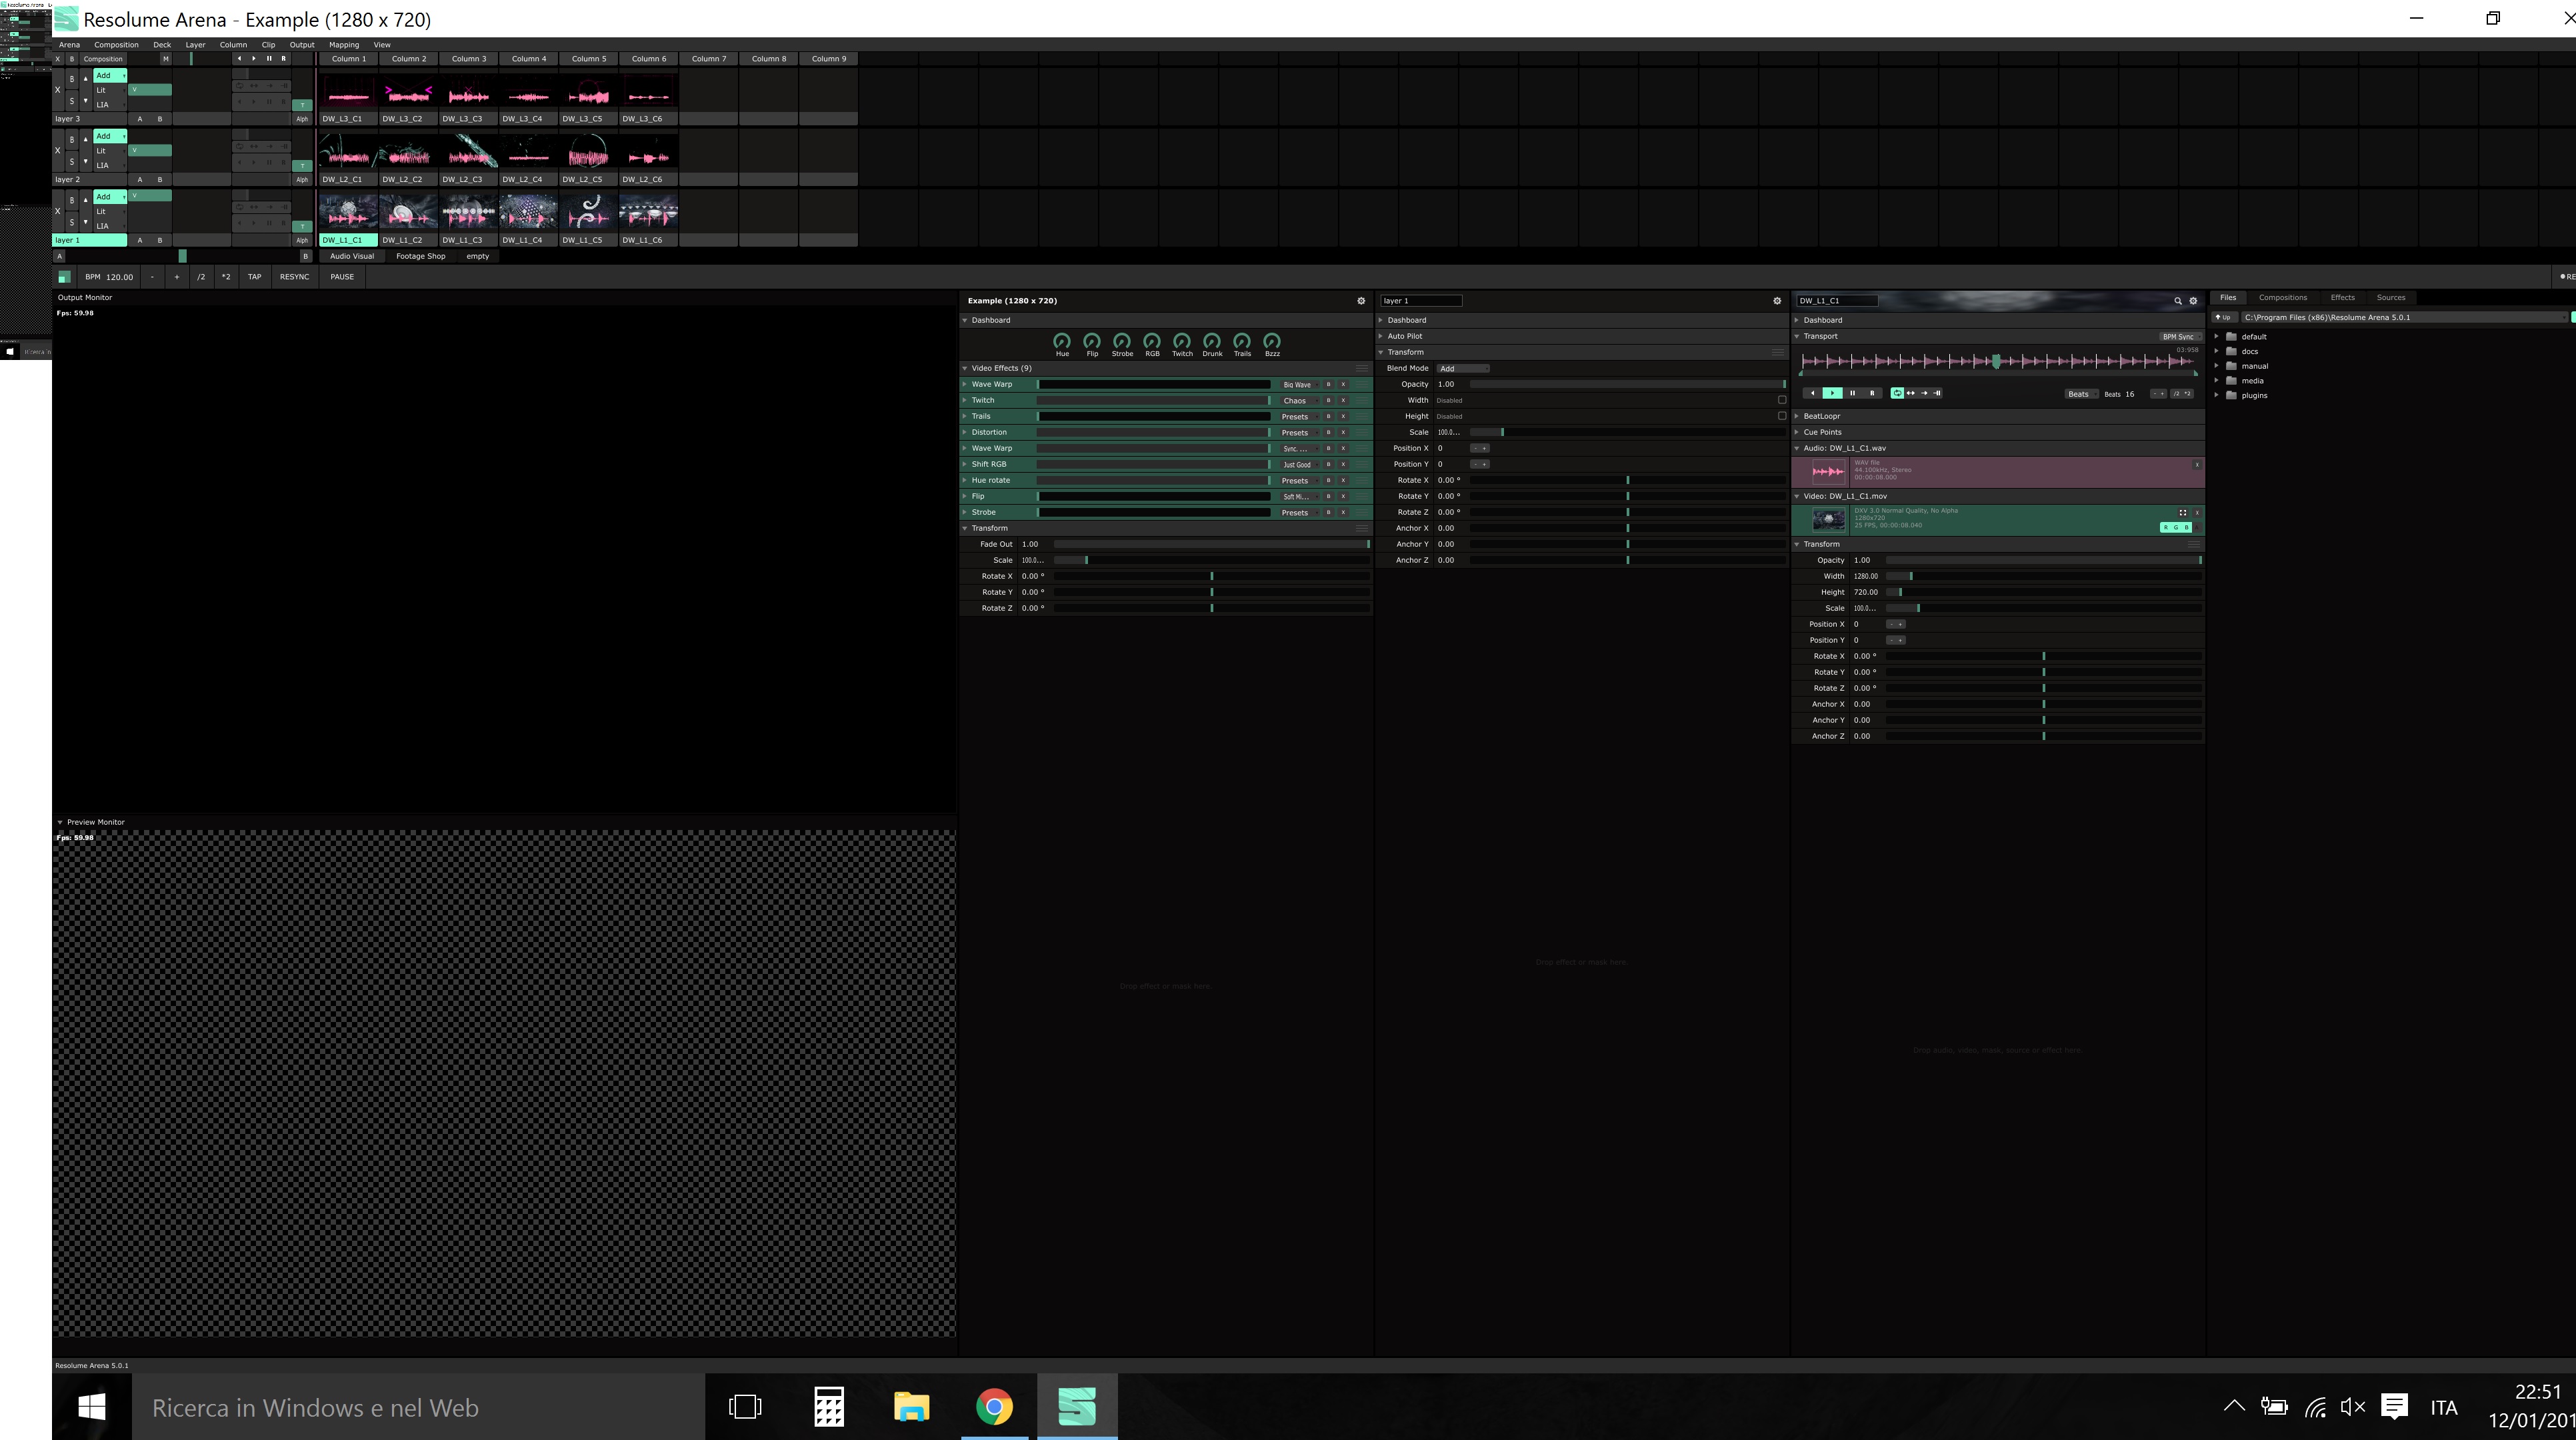Pause the DW_L1_C1 clip transport
This screenshot has height=1440, width=2576.
coord(1852,393)
